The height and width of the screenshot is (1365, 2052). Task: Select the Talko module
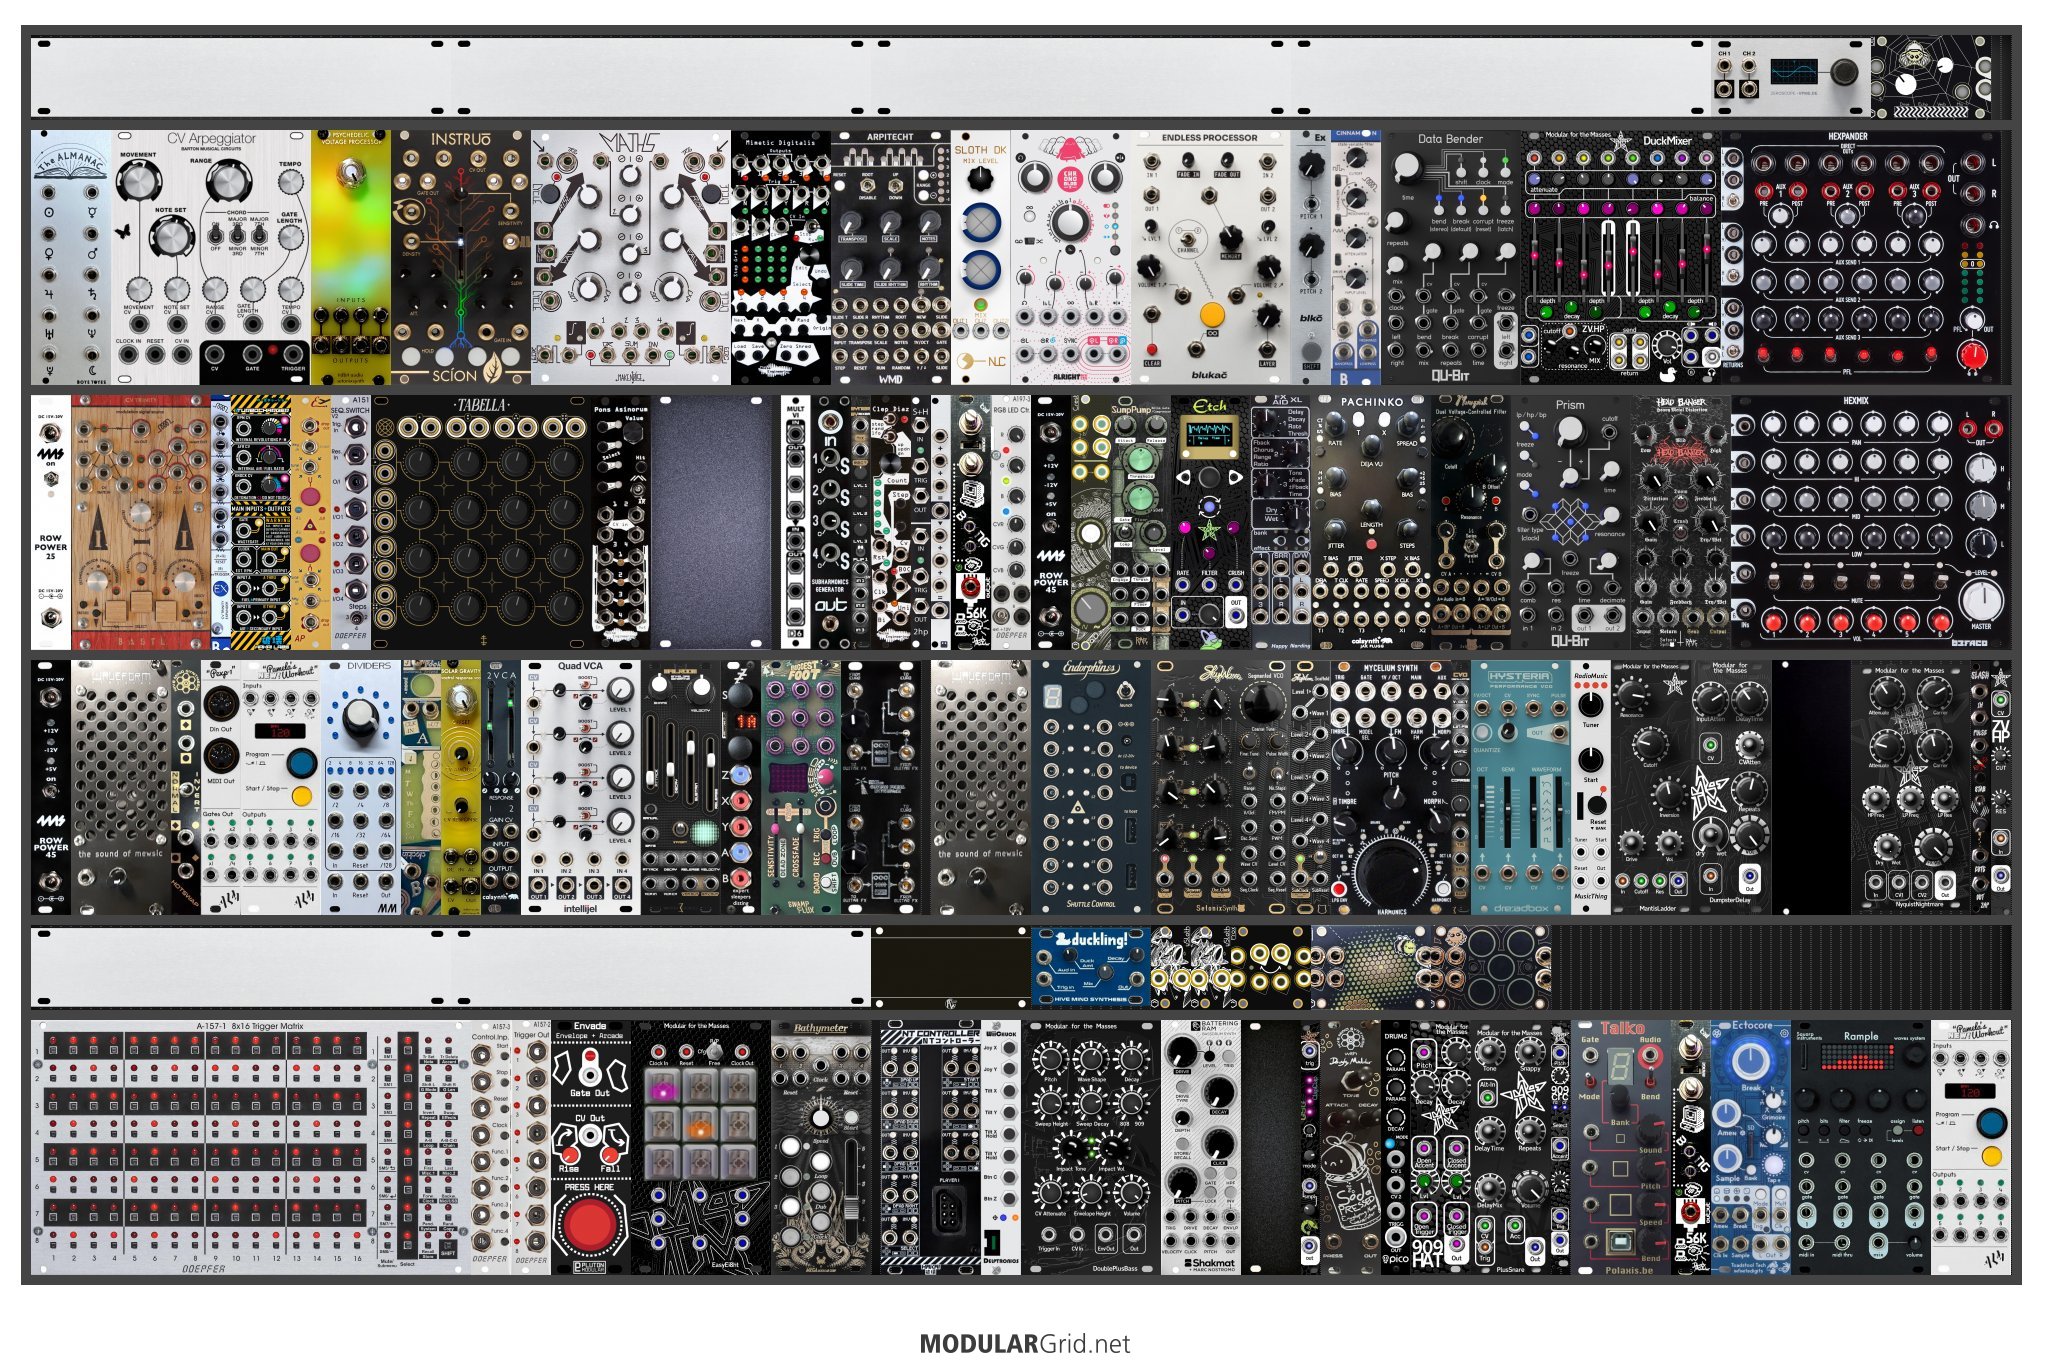(1621, 1147)
